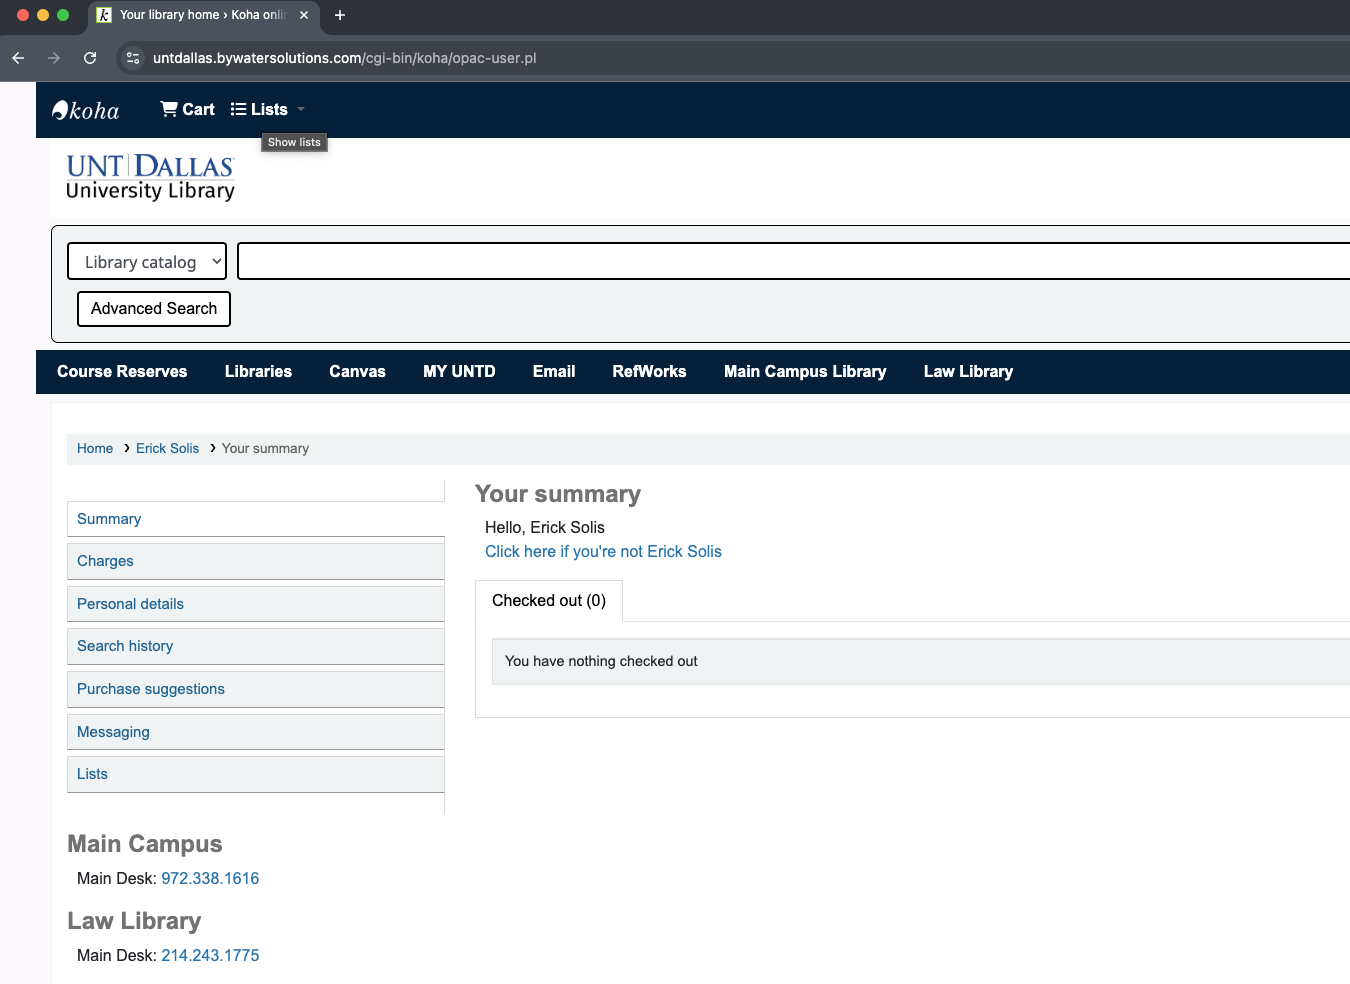
Task: Expand the Lists dropdown in the navbar
Action: click(301, 109)
